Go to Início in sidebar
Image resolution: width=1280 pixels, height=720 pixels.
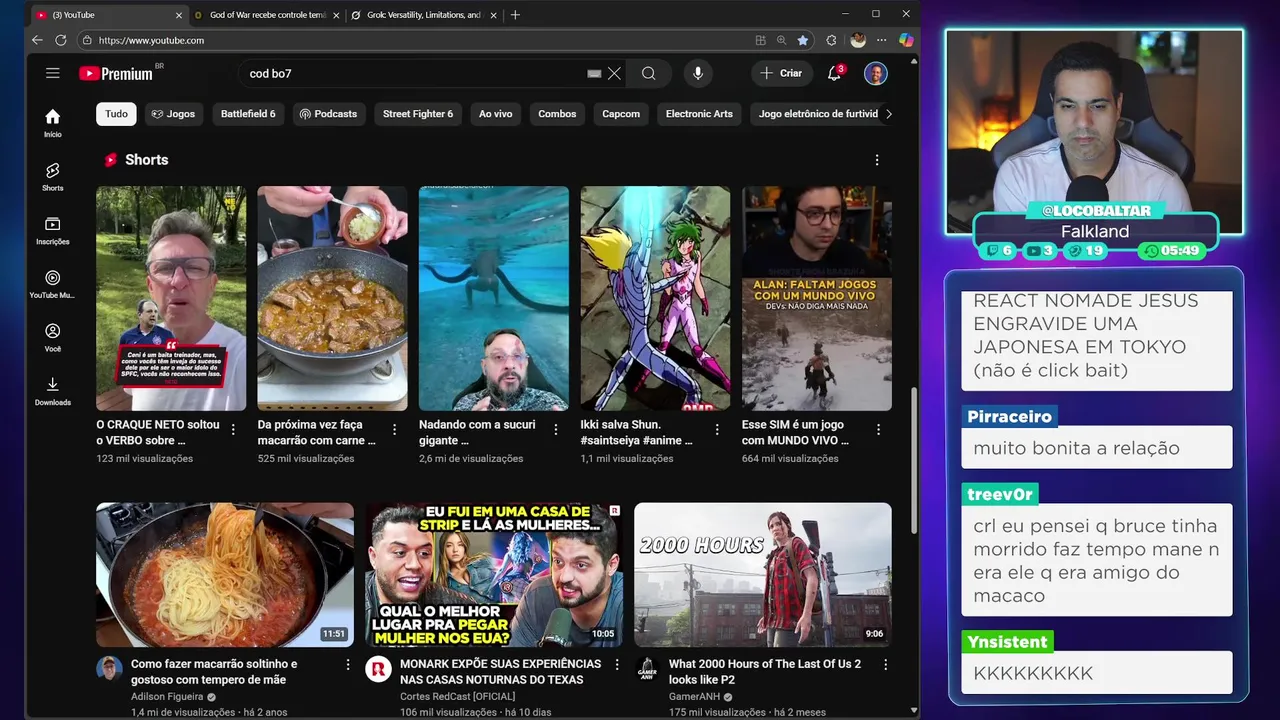(52, 123)
